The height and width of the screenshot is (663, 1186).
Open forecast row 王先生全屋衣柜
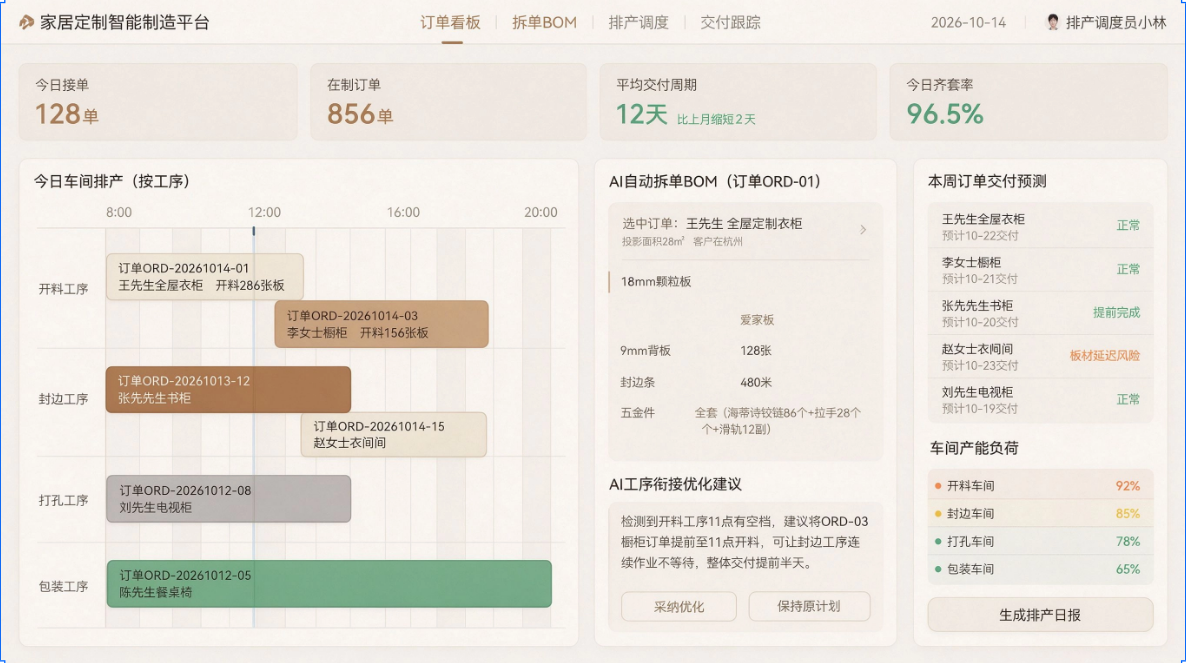1041,226
